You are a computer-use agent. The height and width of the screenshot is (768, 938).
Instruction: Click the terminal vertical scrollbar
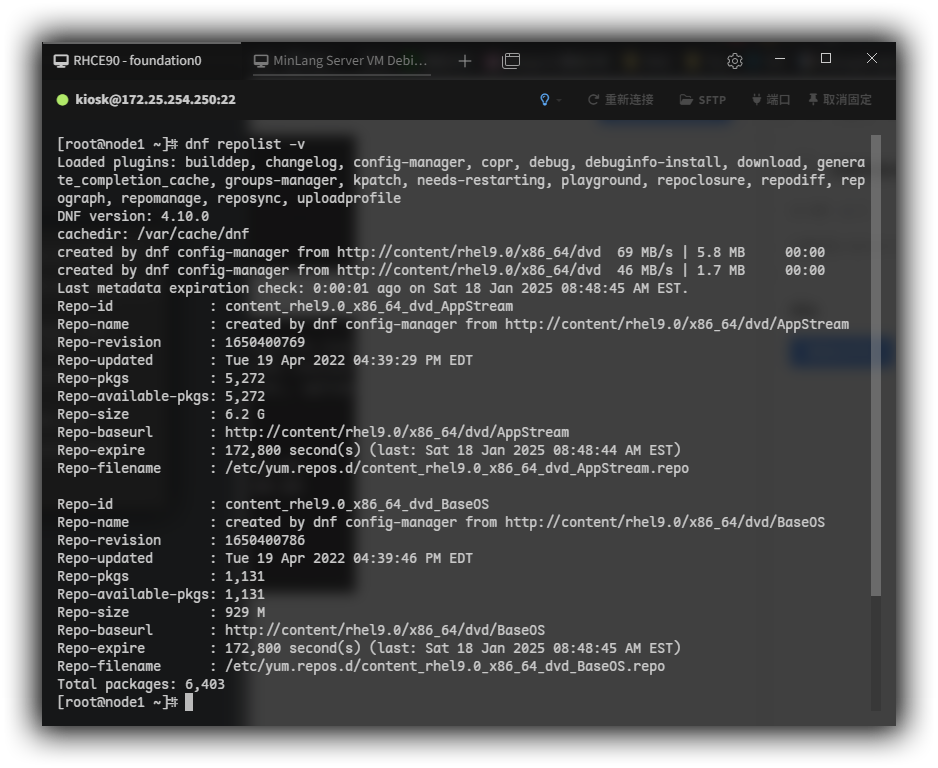coord(876,365)
